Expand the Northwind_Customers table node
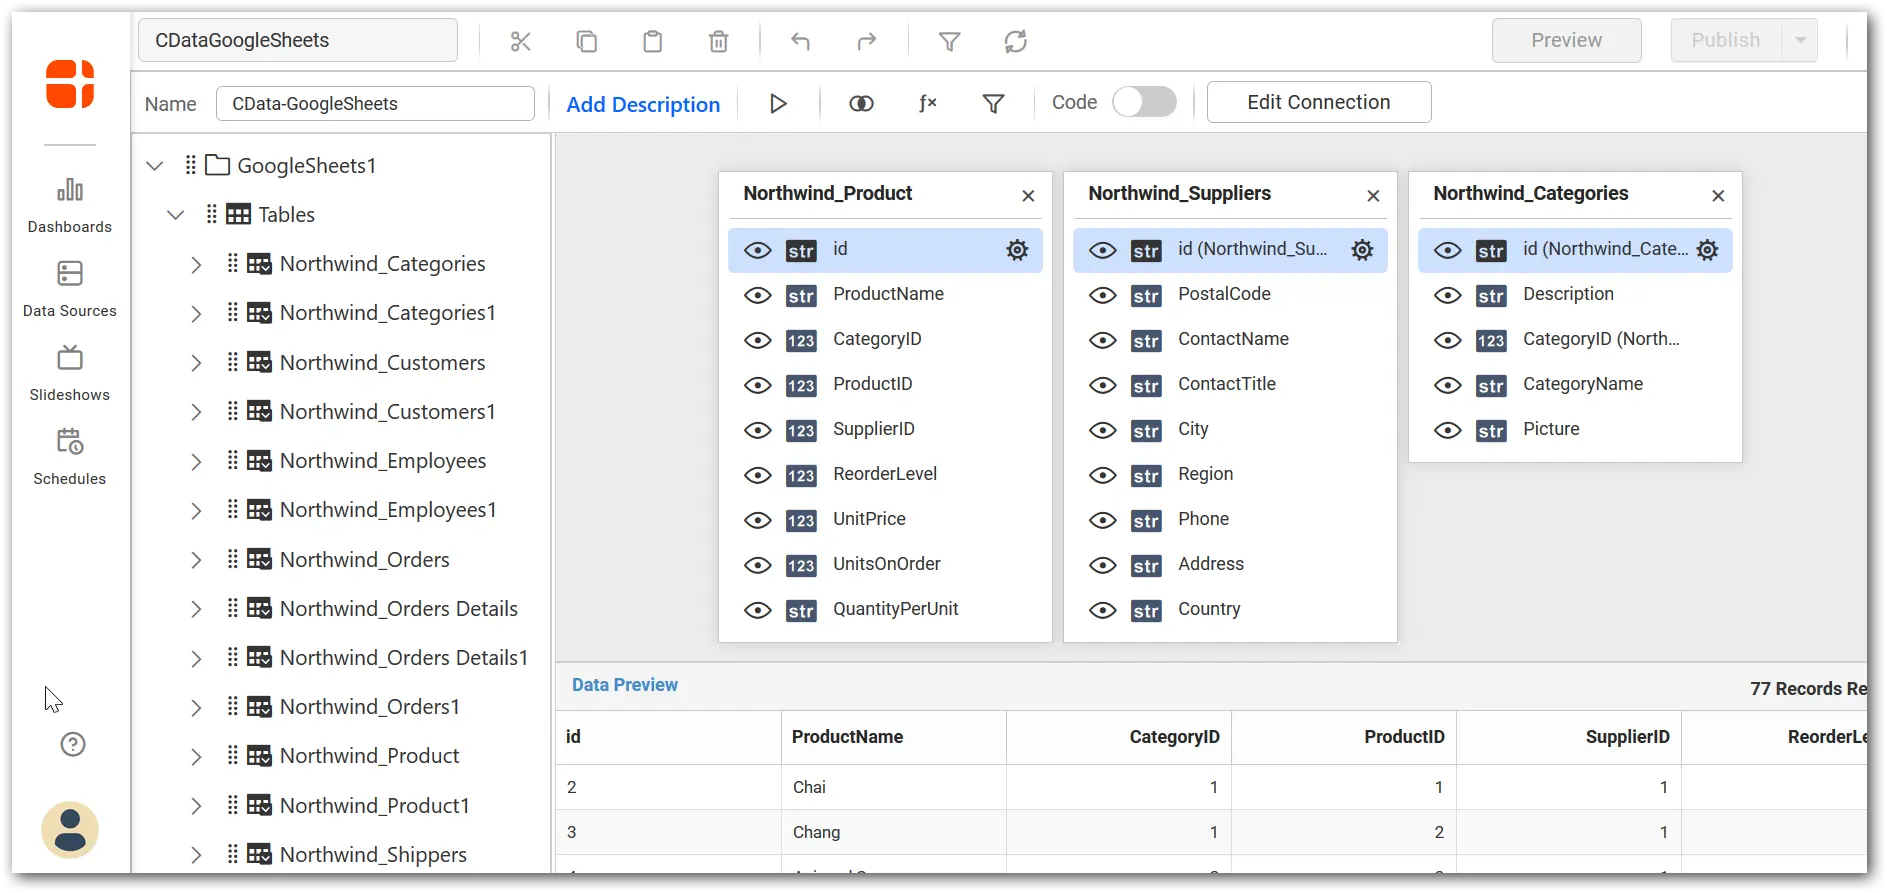The width and height of the screenshot is (1887, 893). pyautogui.click(x=196, y=363)
